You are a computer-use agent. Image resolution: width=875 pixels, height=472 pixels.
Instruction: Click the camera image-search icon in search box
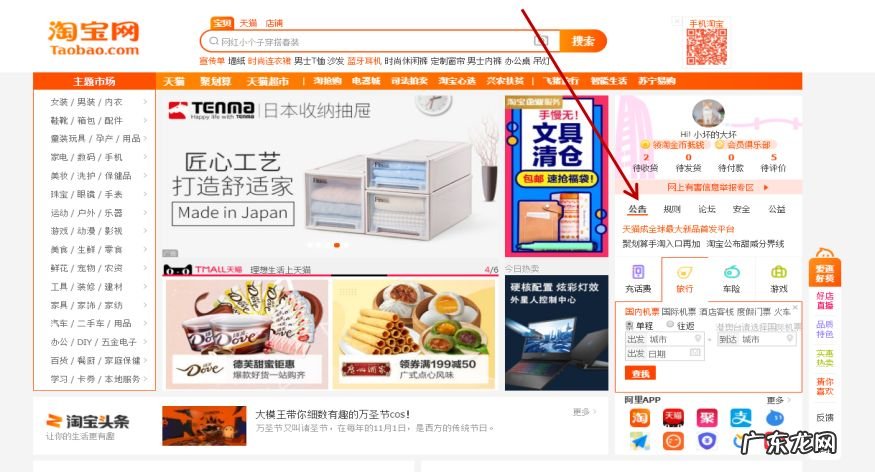pos(541,41)
